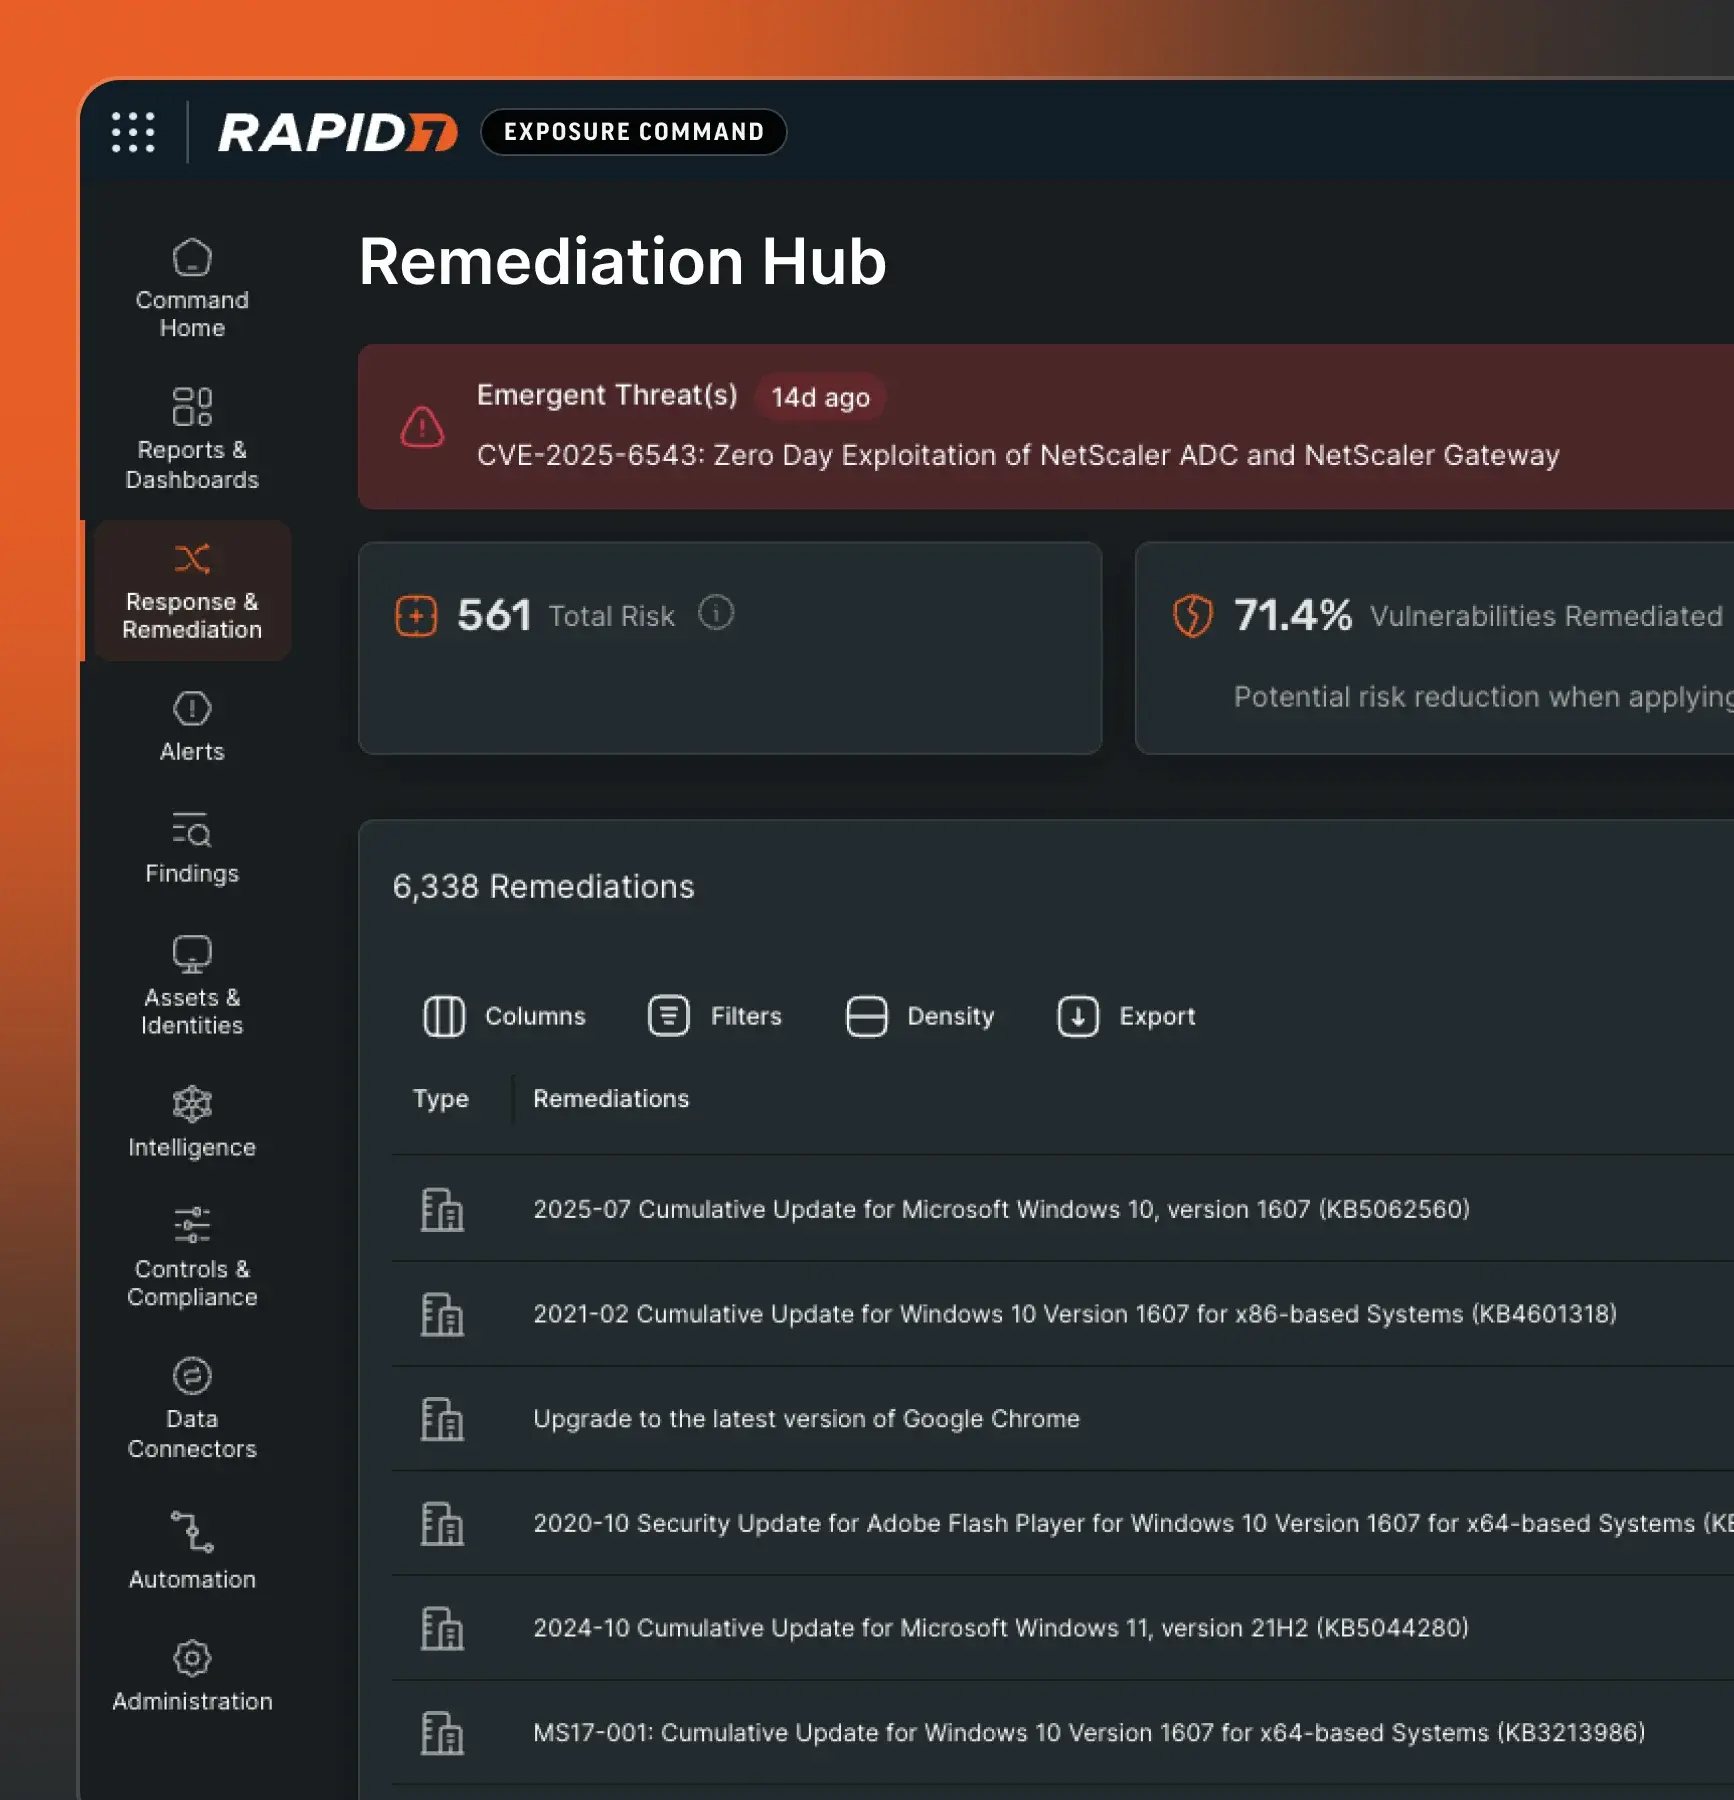Click the Columns toolbar icon

click(x=444, y=1016)
